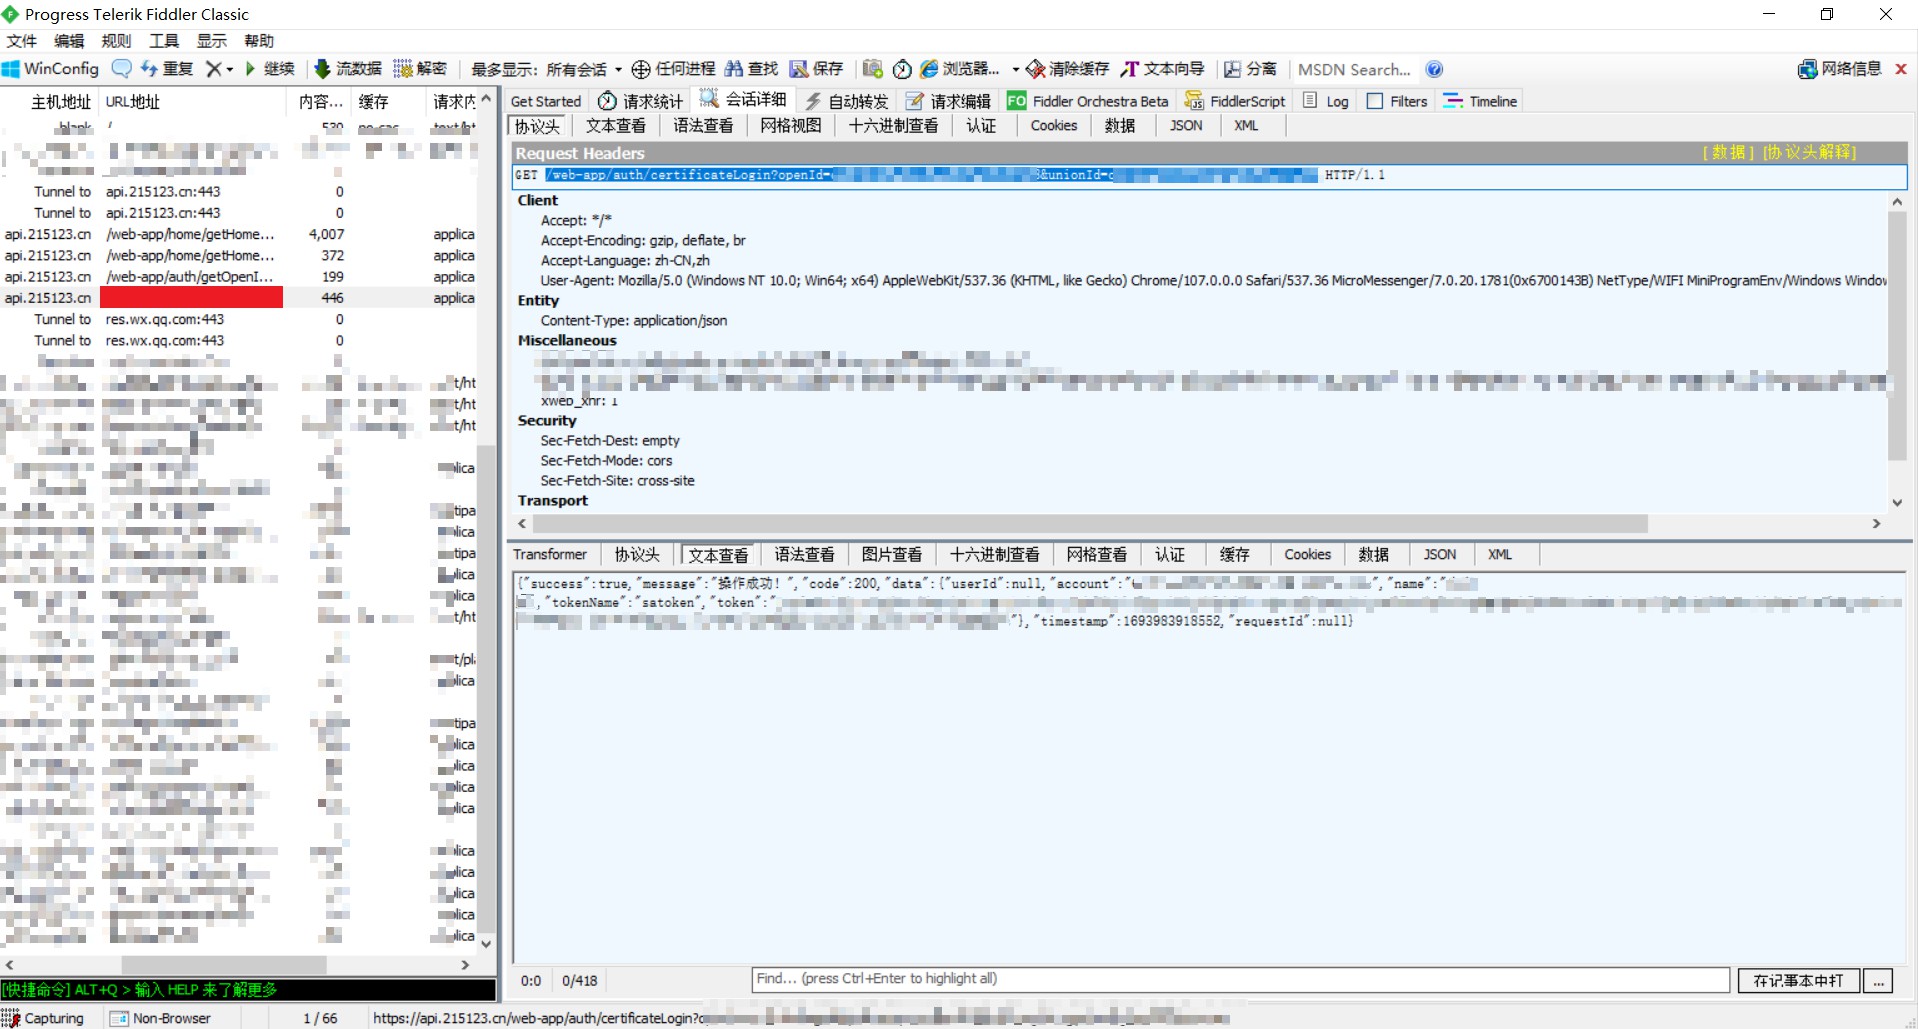Click the ellipsis button beside Notepad button

tap(1878, 981)
